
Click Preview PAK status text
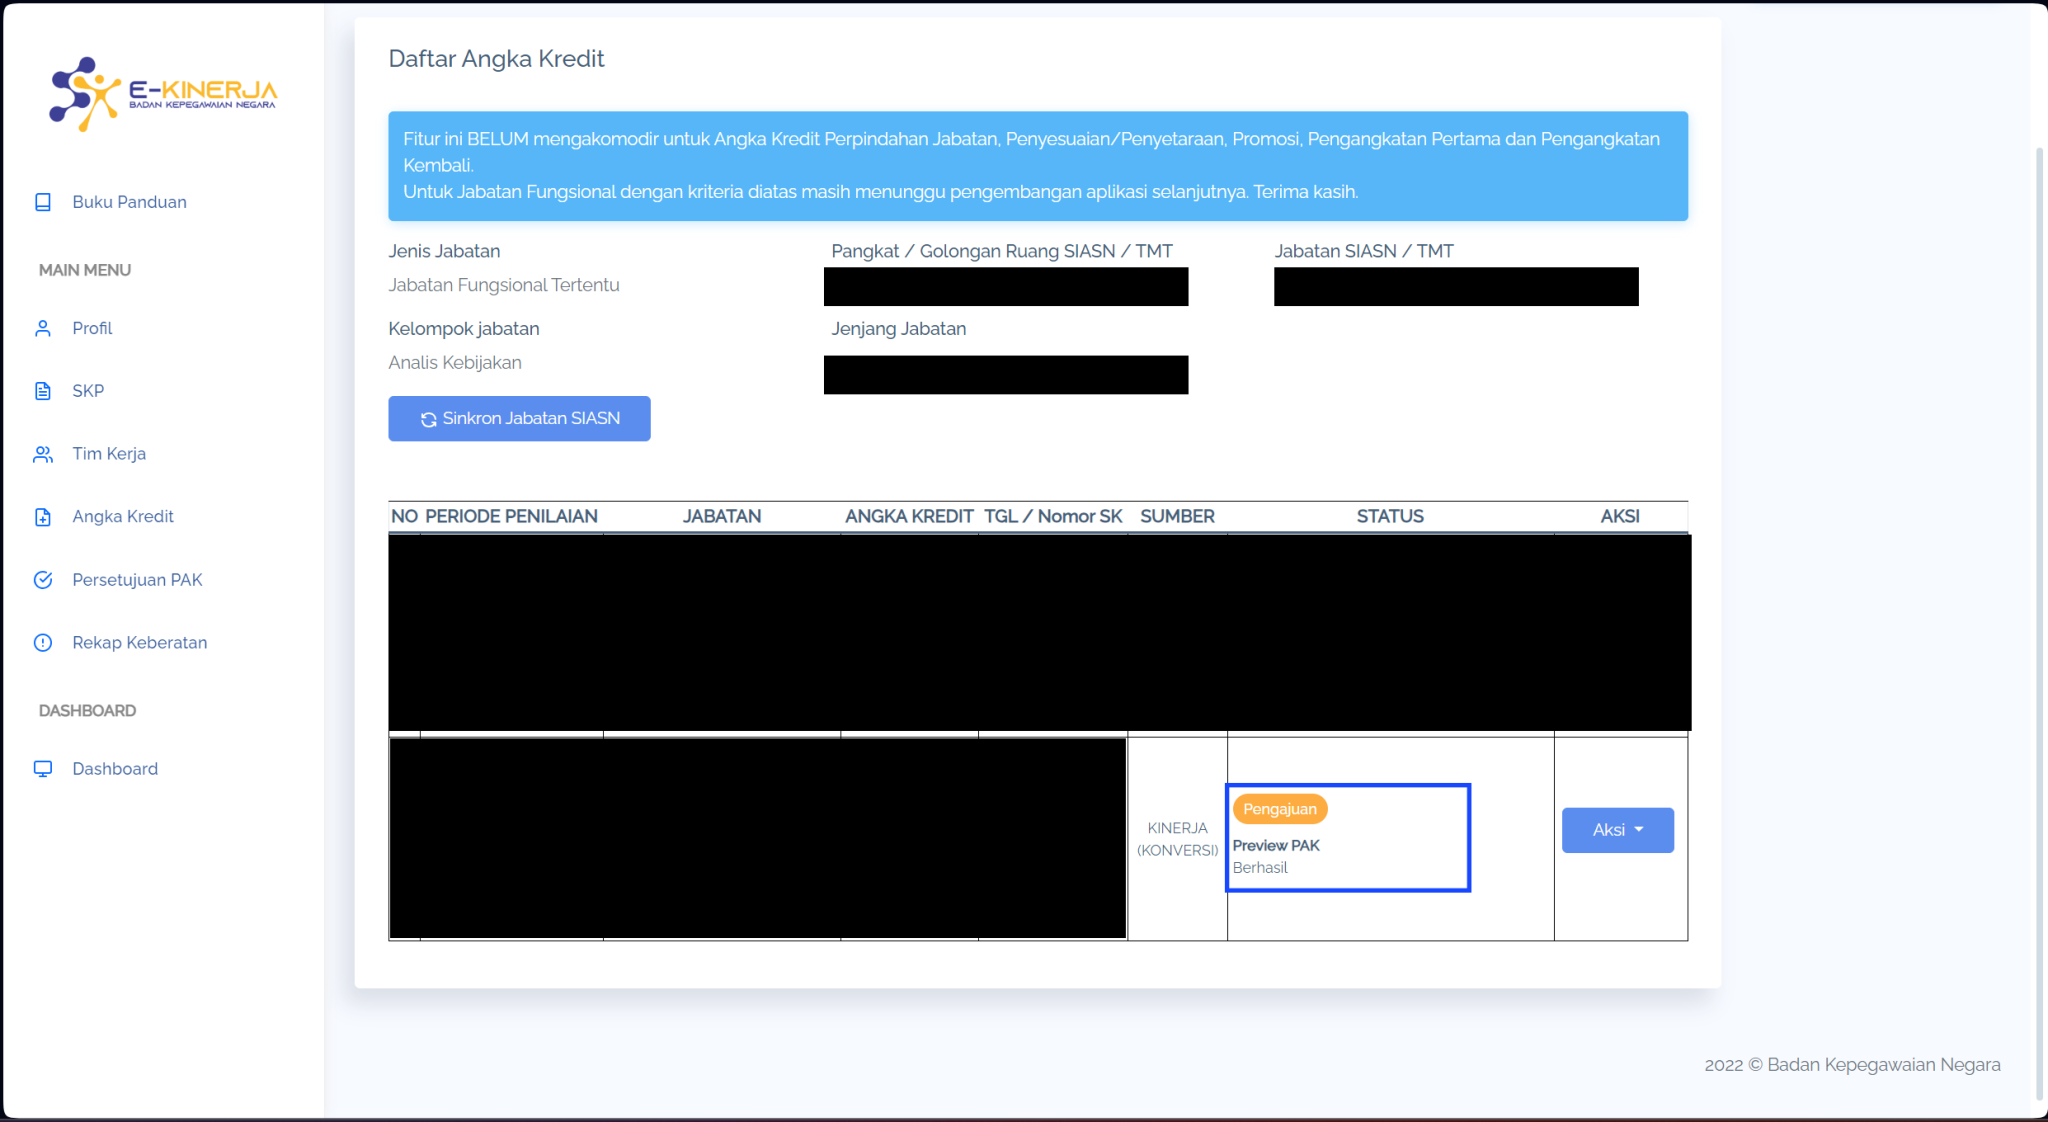click(x=1276, y=846)
